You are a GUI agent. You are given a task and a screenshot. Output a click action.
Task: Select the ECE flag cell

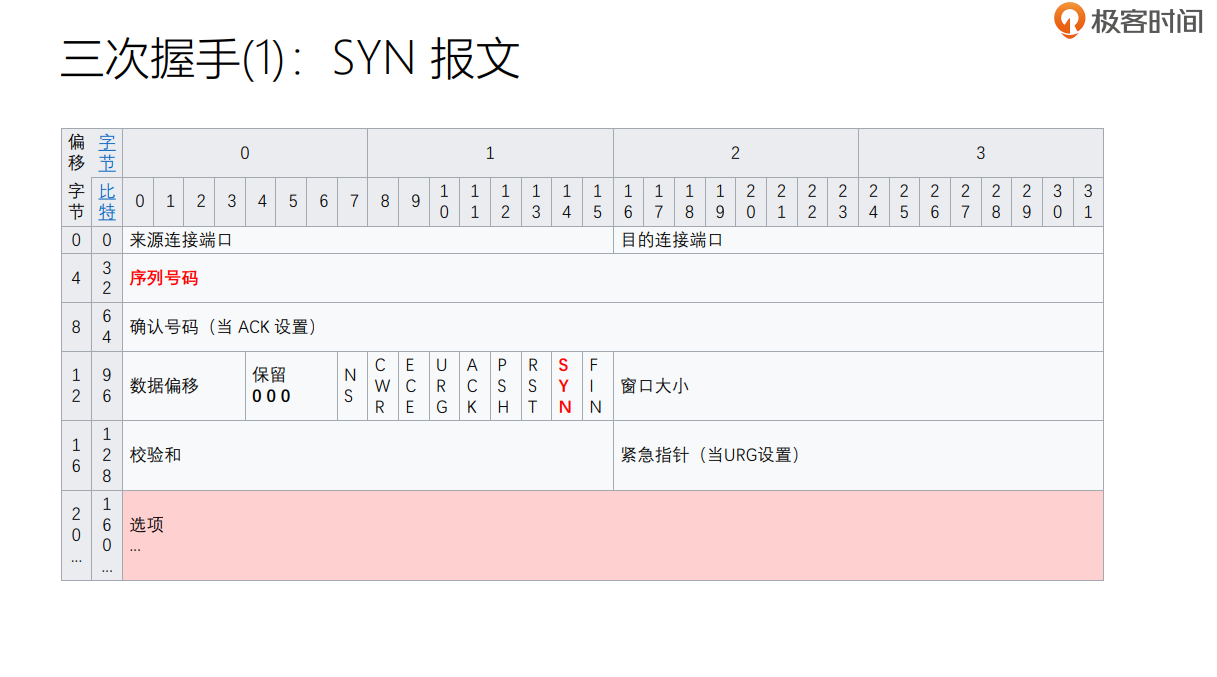[410, 386]
